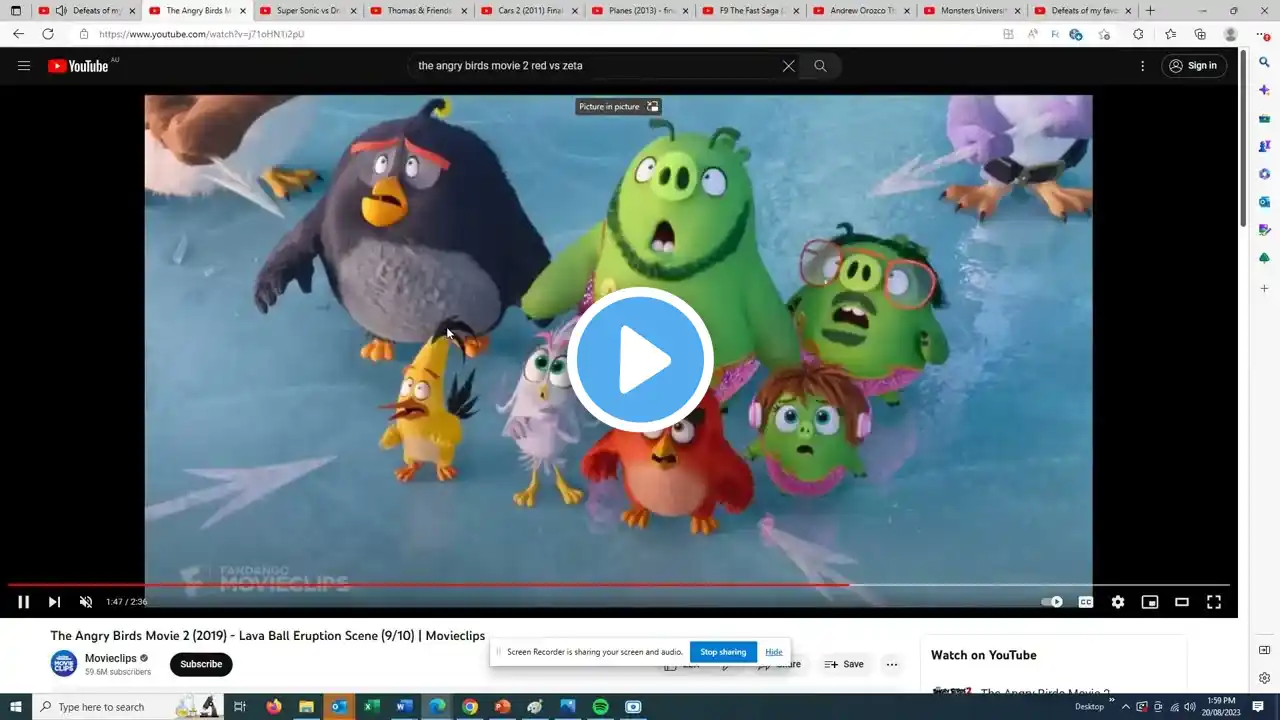Save the video to a playlist

[844, 664]
